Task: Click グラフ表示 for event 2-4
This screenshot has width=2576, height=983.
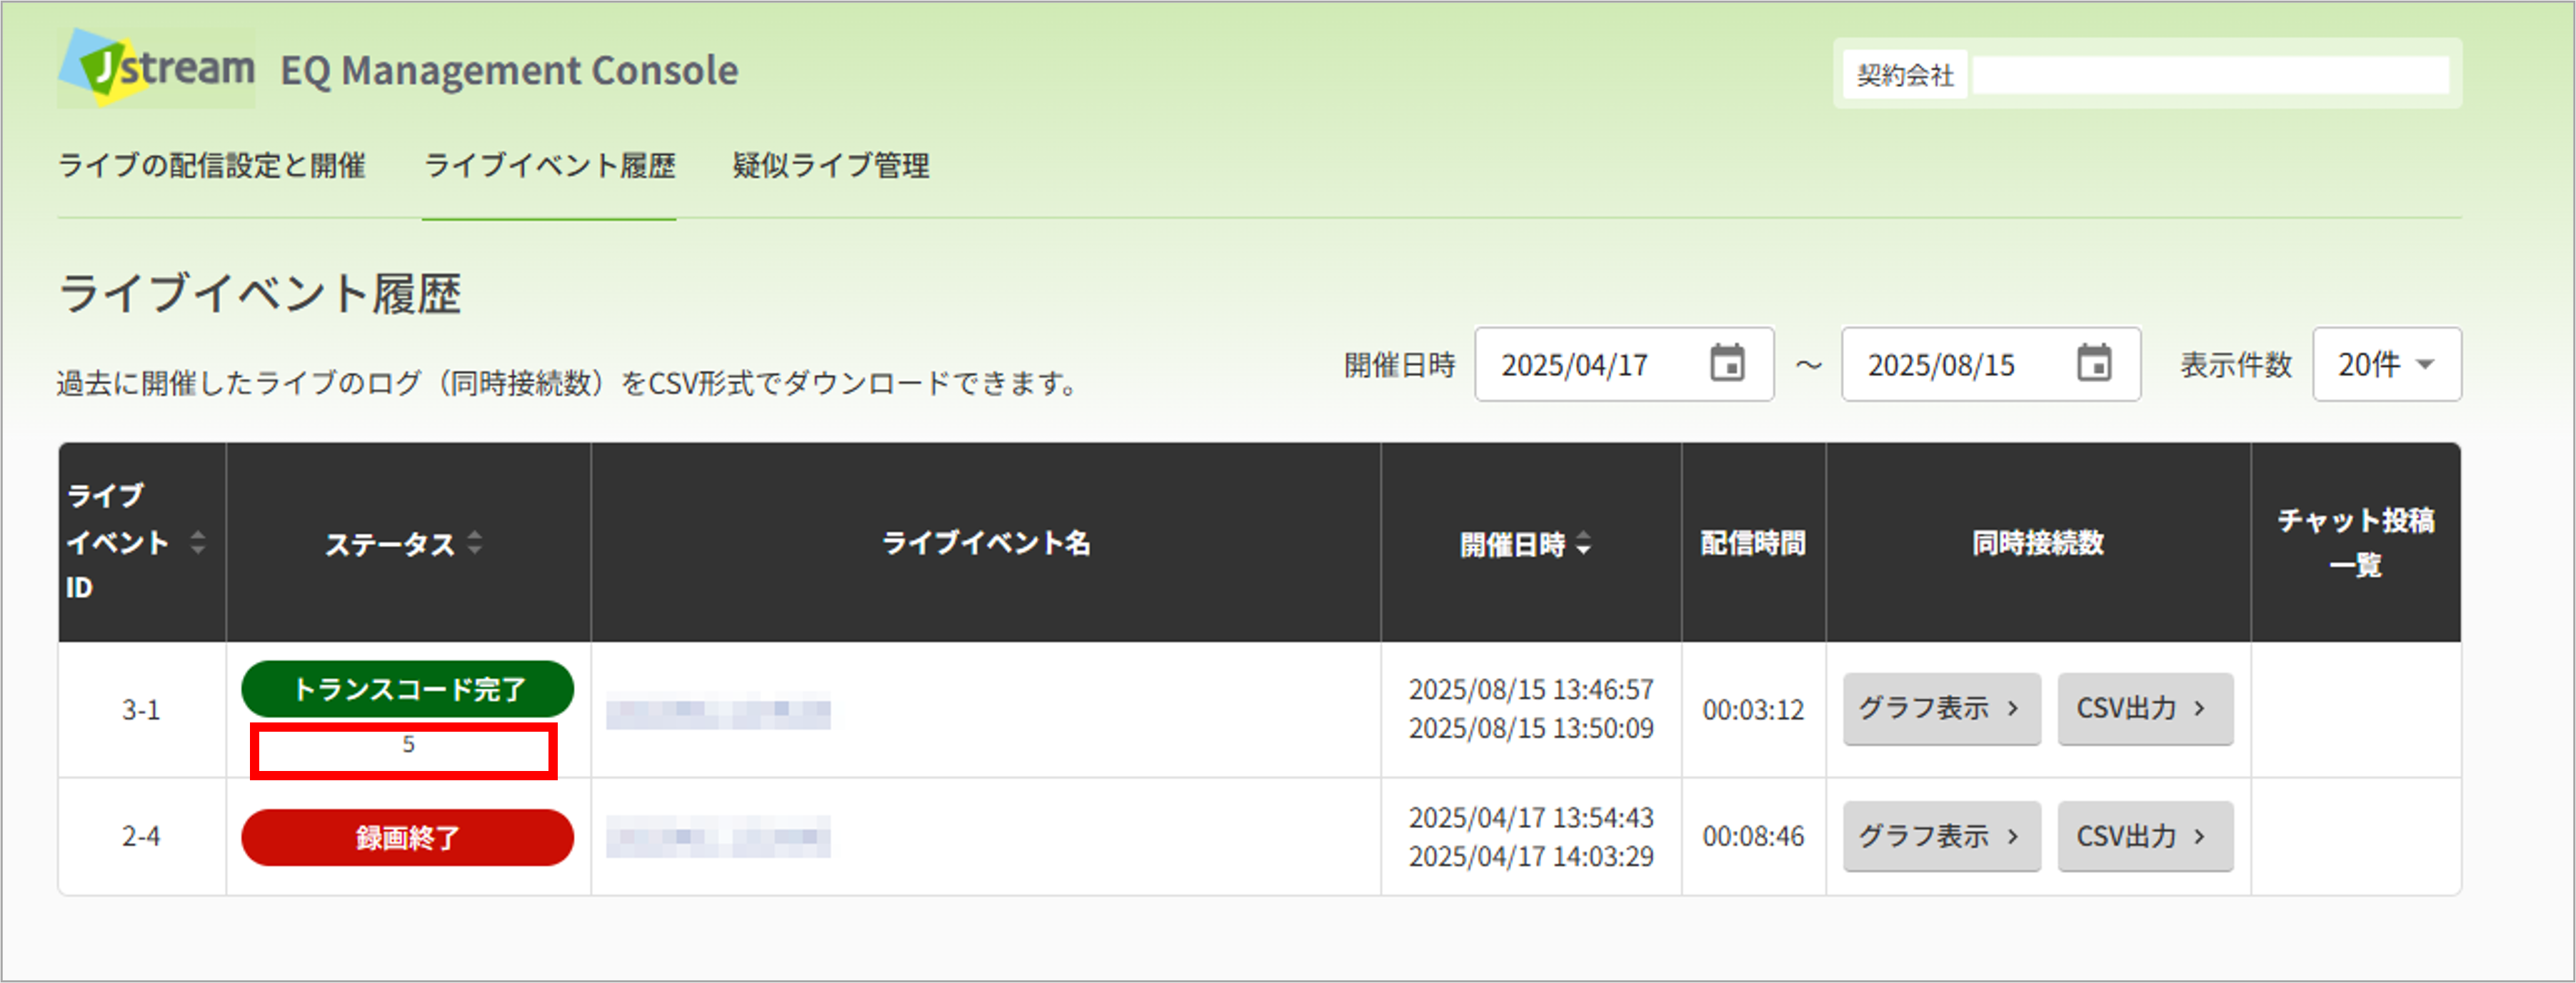Action: (x=1941, y=836)
